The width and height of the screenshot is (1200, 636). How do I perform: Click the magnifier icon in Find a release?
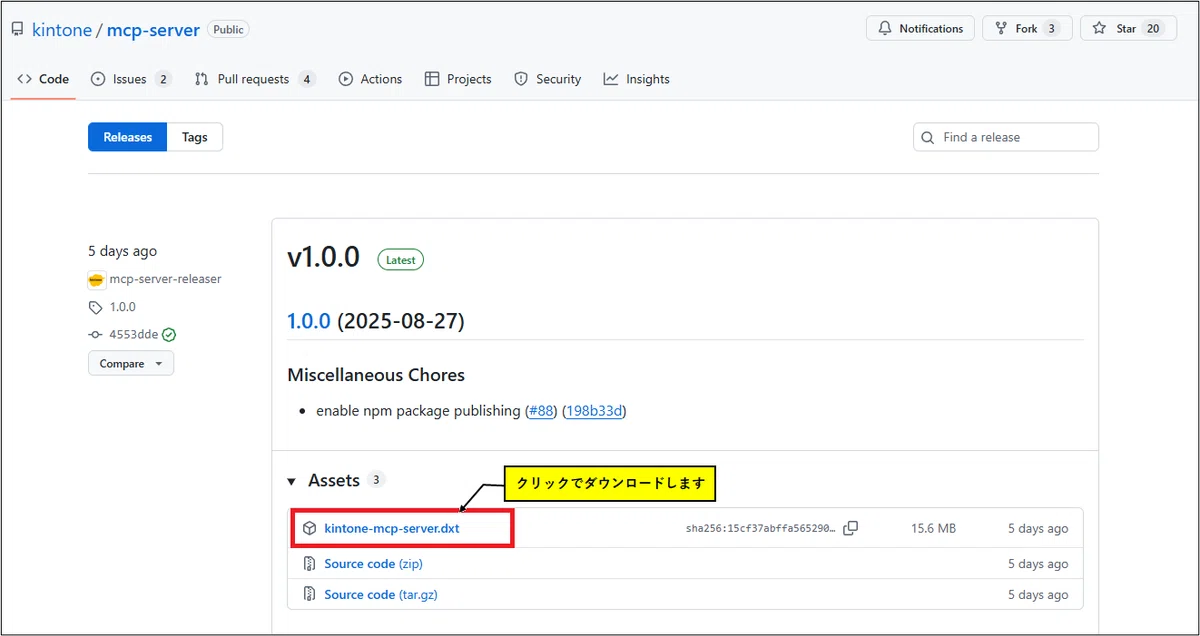tap(928, 138)
